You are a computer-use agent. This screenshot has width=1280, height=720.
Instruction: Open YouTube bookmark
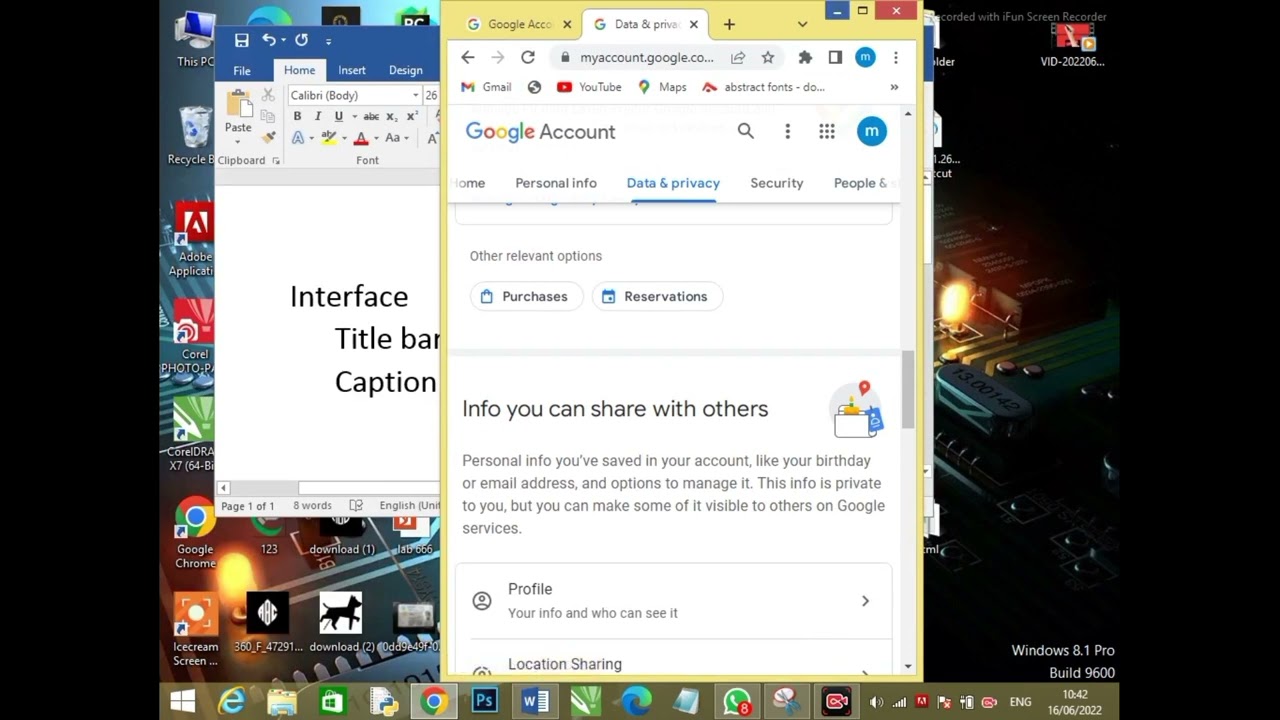[x=589, y=87]
